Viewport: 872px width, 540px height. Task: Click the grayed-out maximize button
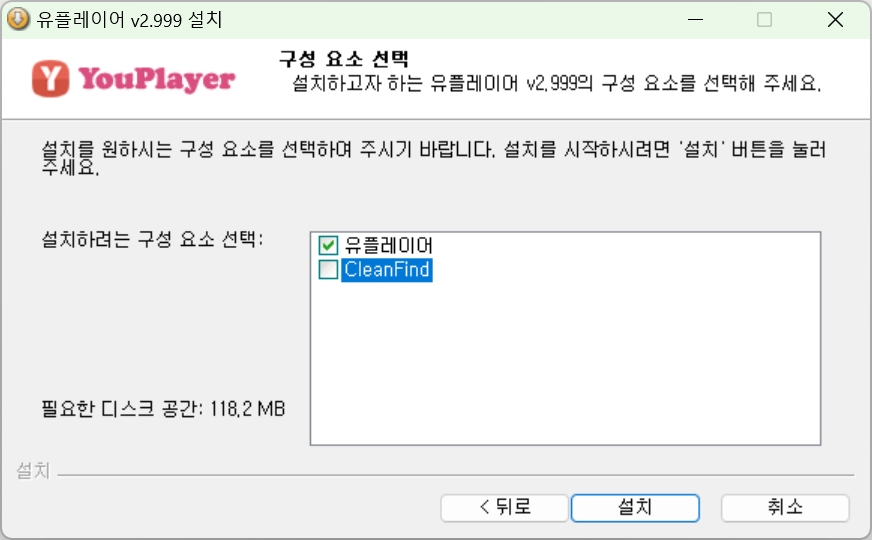click(x=765, y=19)
